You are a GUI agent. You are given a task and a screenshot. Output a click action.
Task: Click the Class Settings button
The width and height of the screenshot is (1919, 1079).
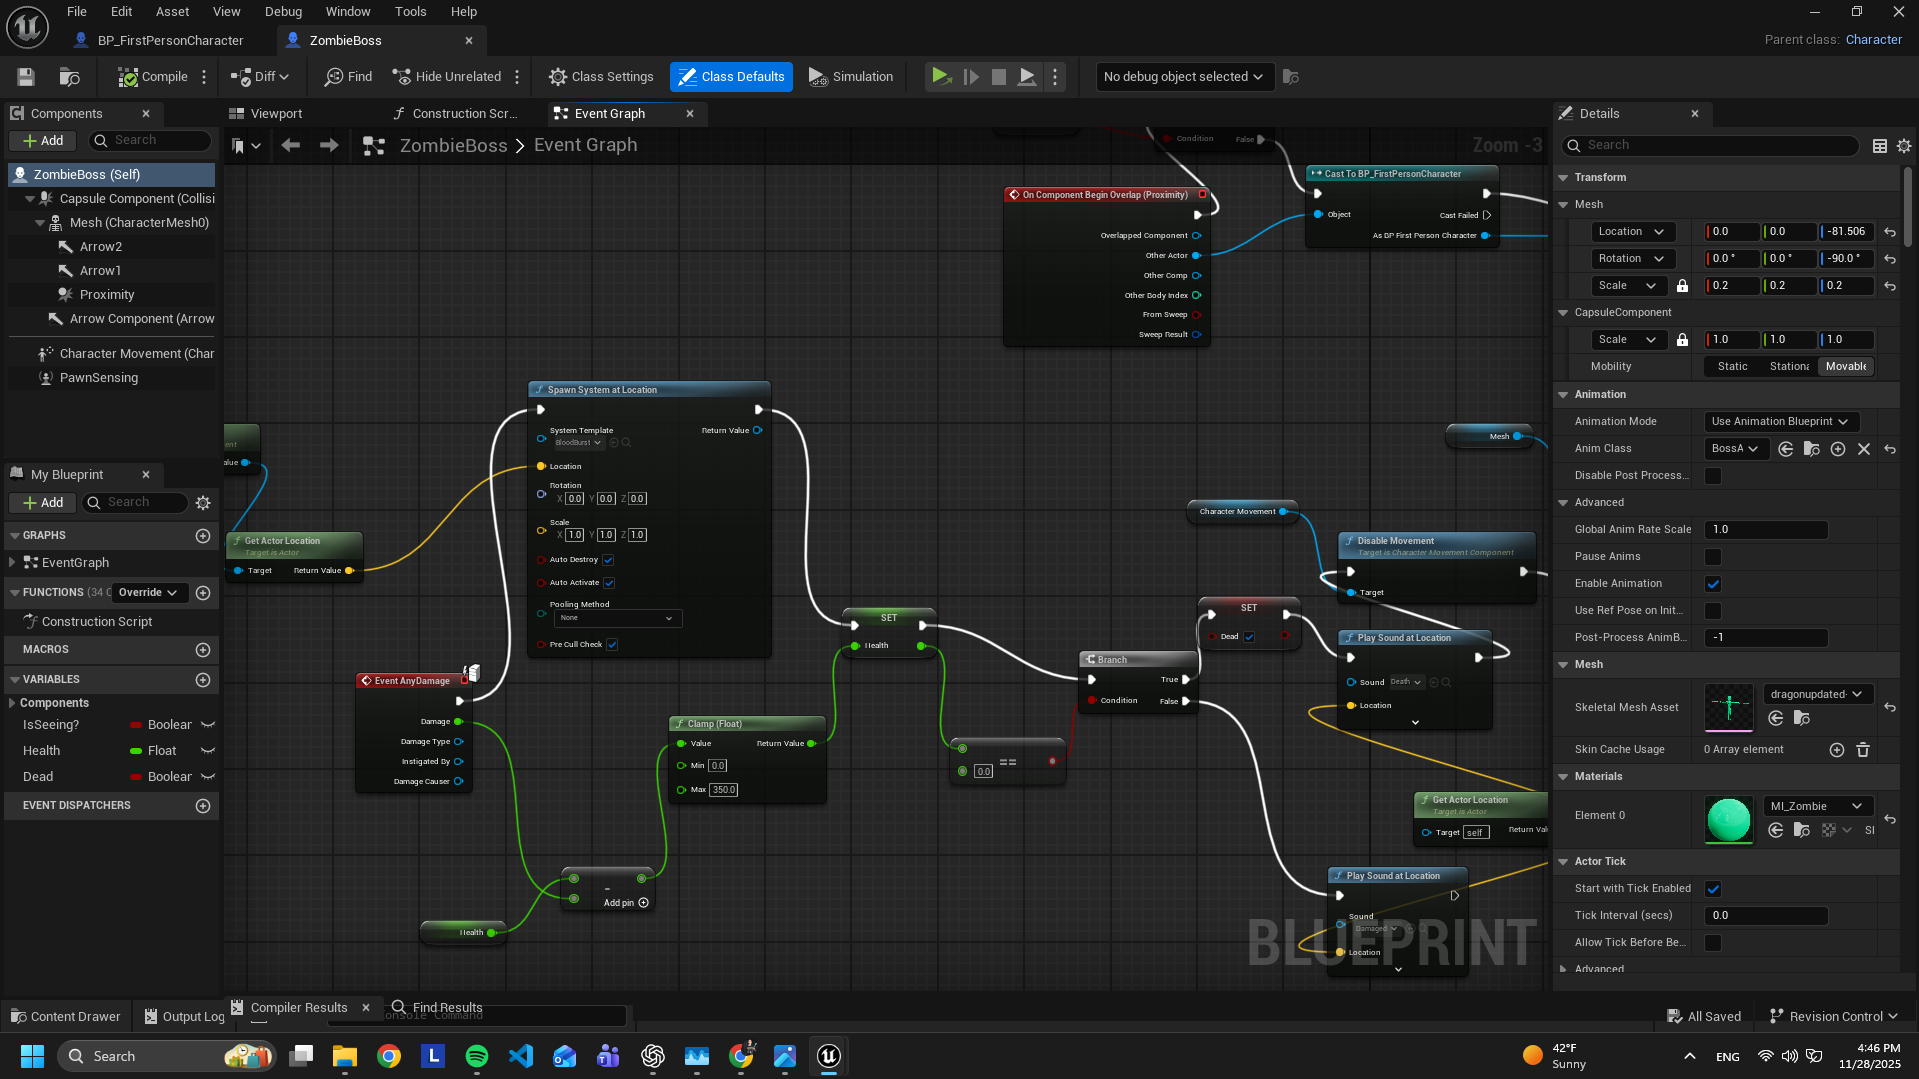[601, 77]
